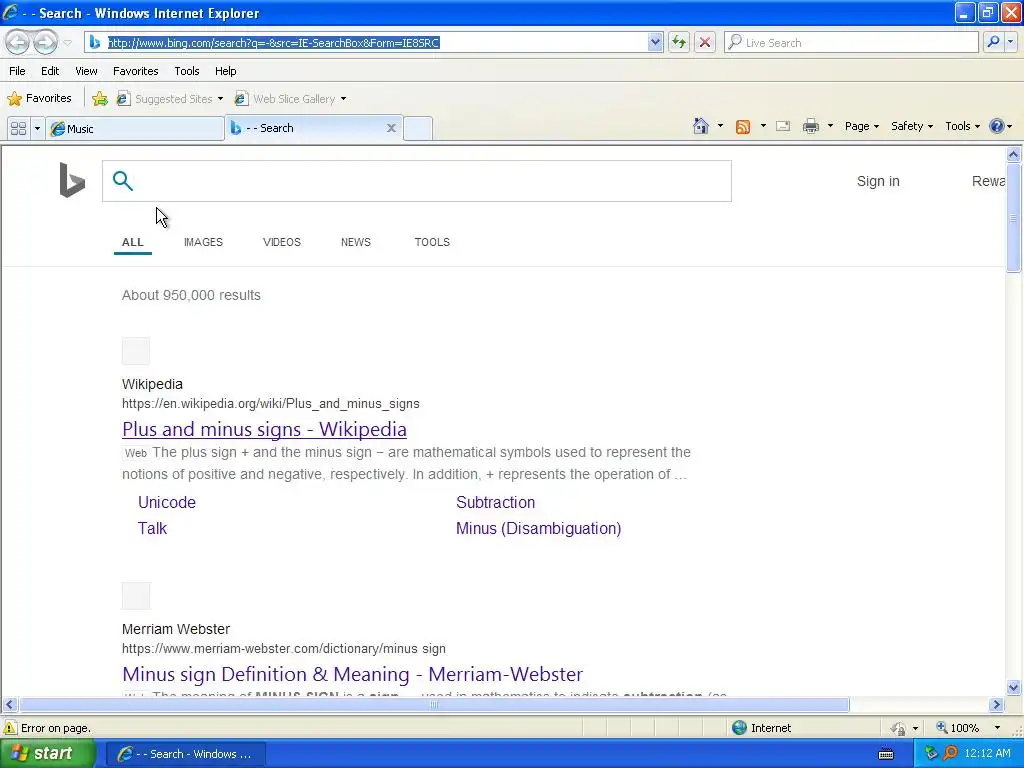
Task: Open the View menu
Action: pyautogui.click(x=86, y=71)
